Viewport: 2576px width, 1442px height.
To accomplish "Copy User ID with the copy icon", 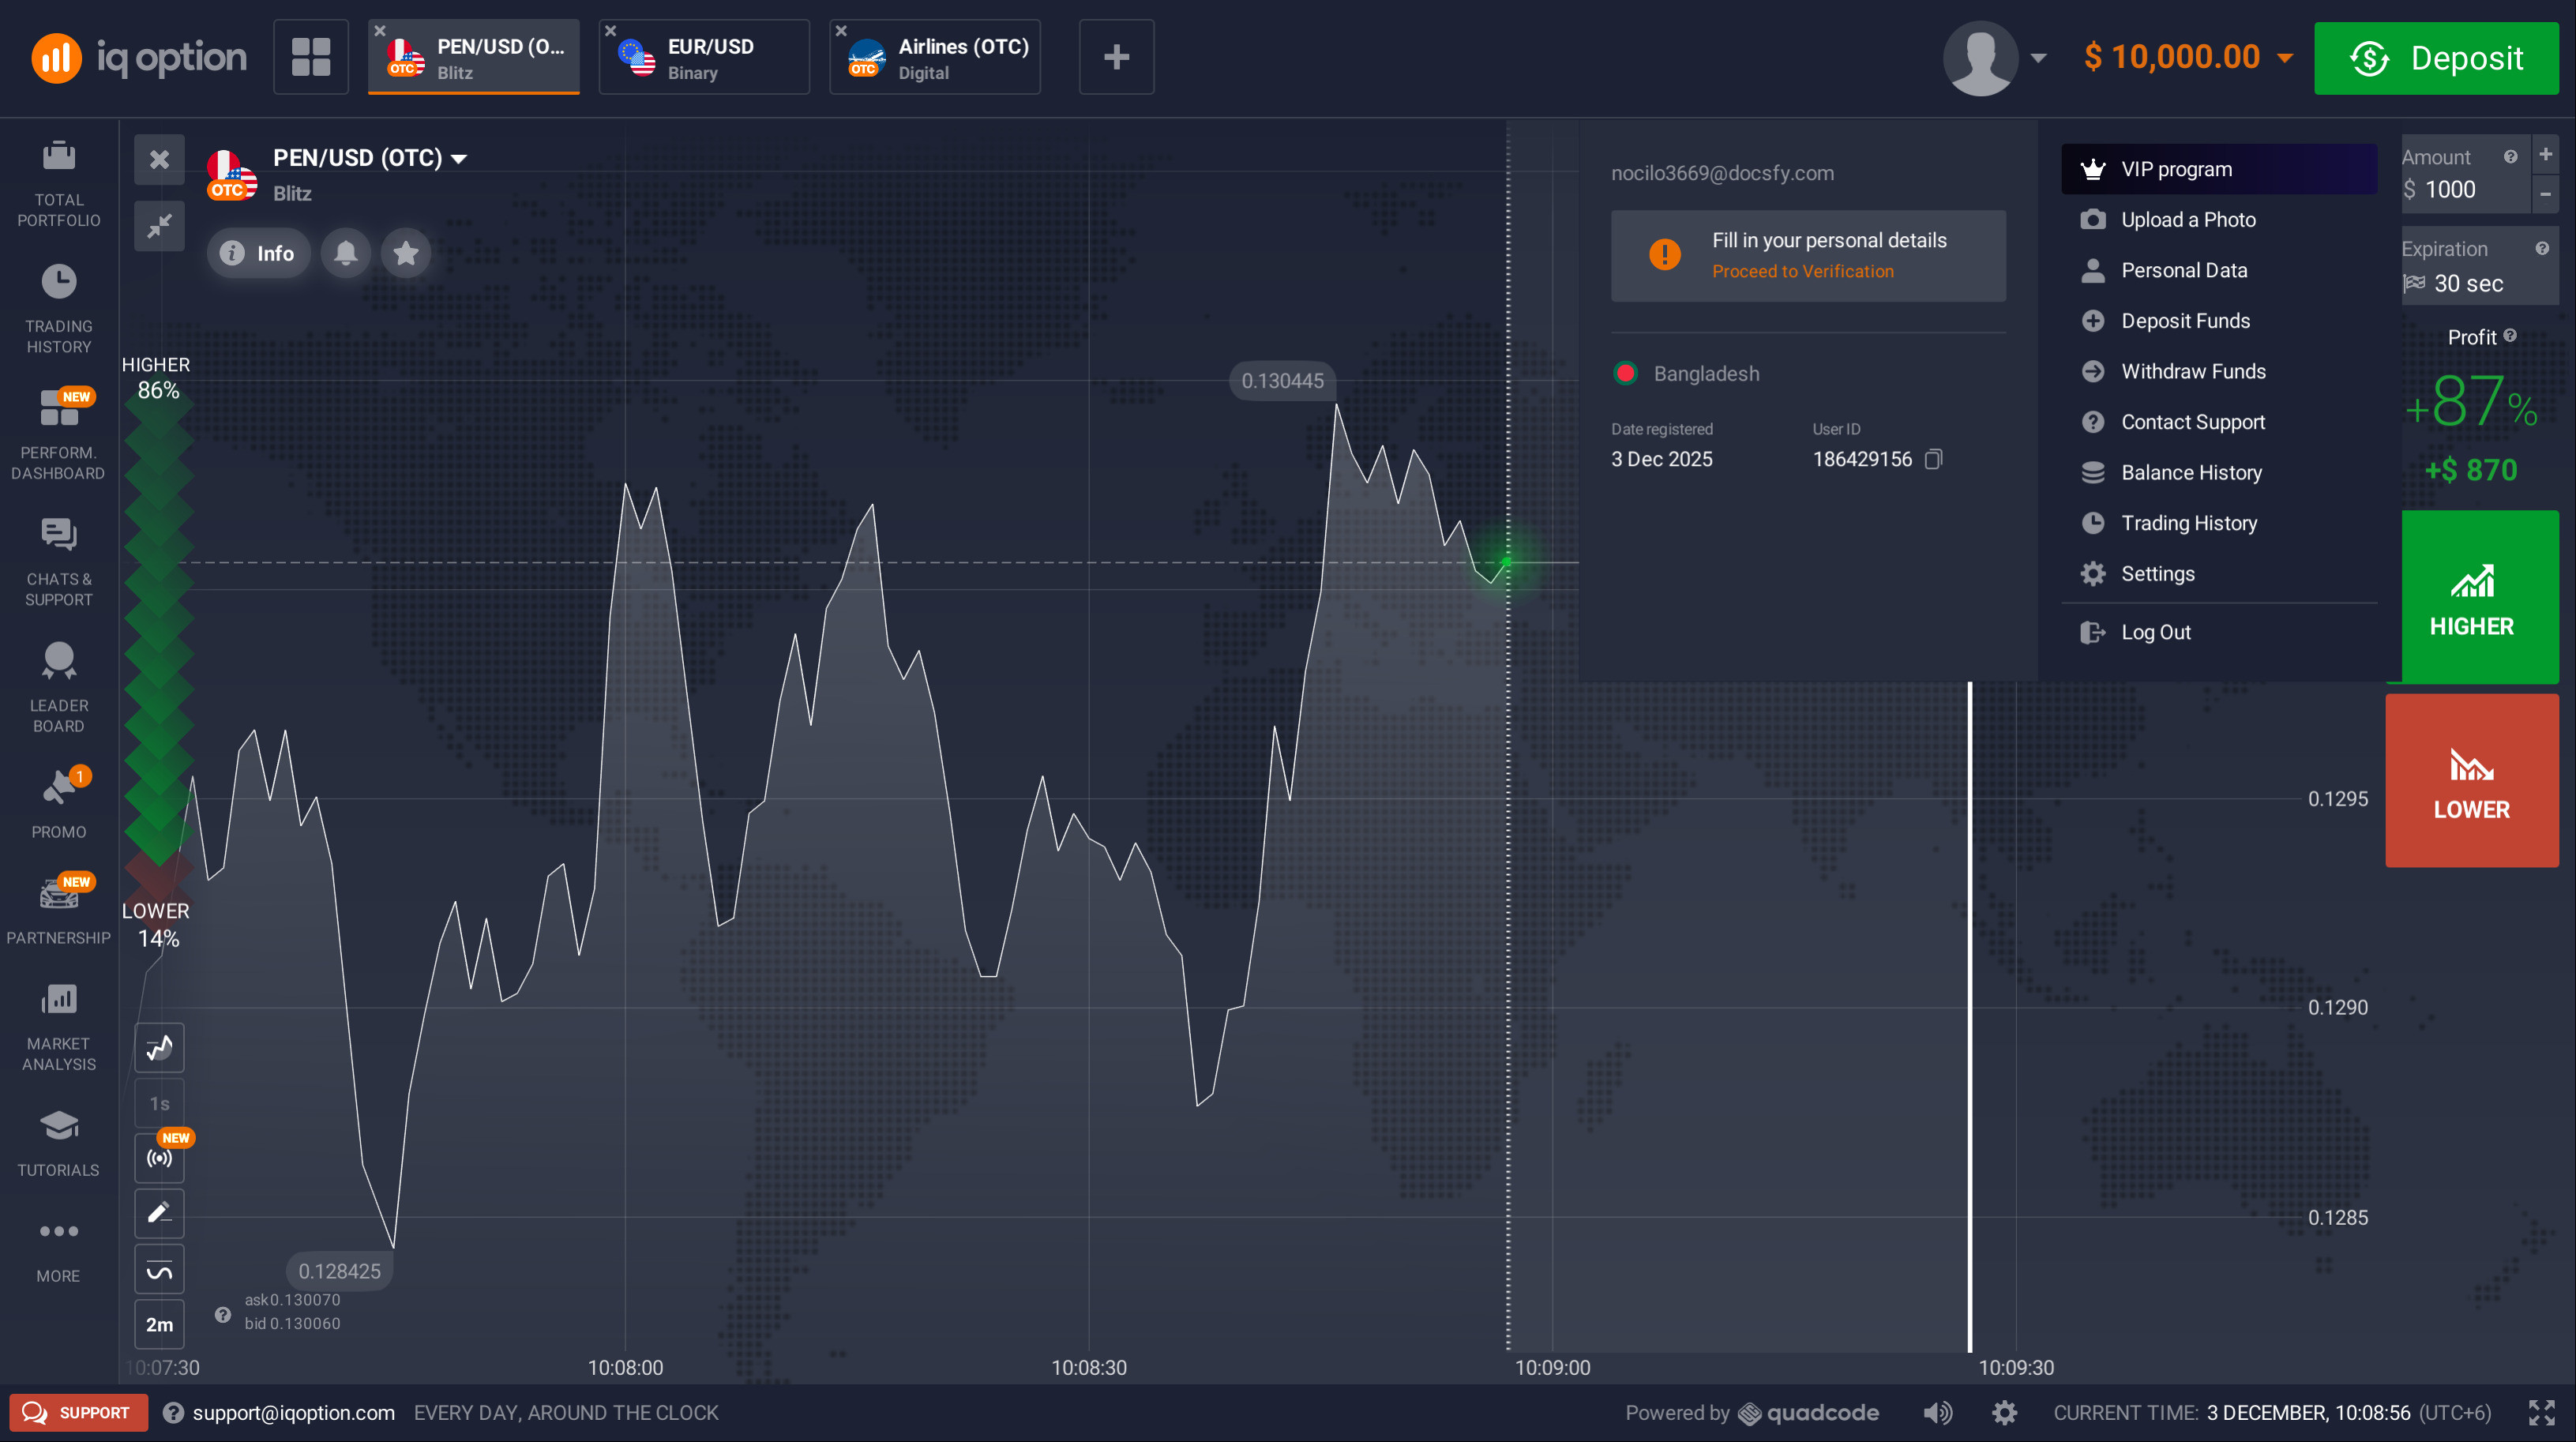I will [x=1934, y=459].
